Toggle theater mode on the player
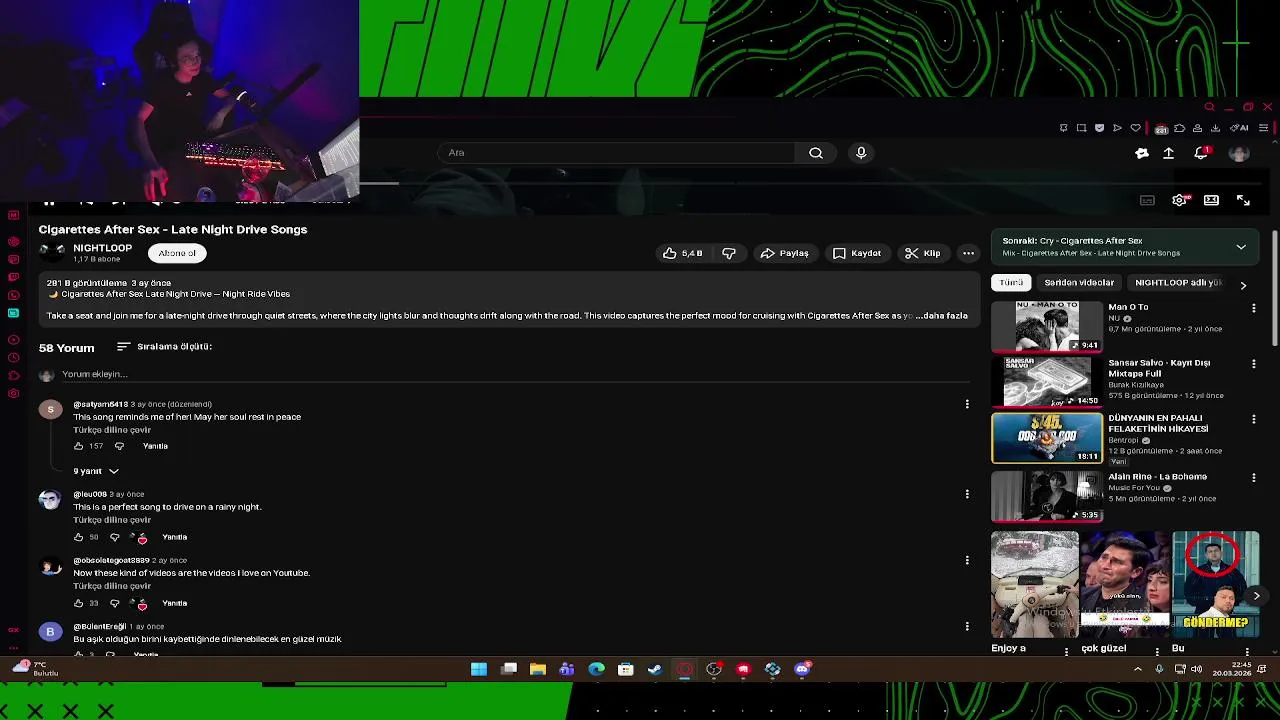The height and width of the screenshot is (720, 1280). tap(1211, 200)
